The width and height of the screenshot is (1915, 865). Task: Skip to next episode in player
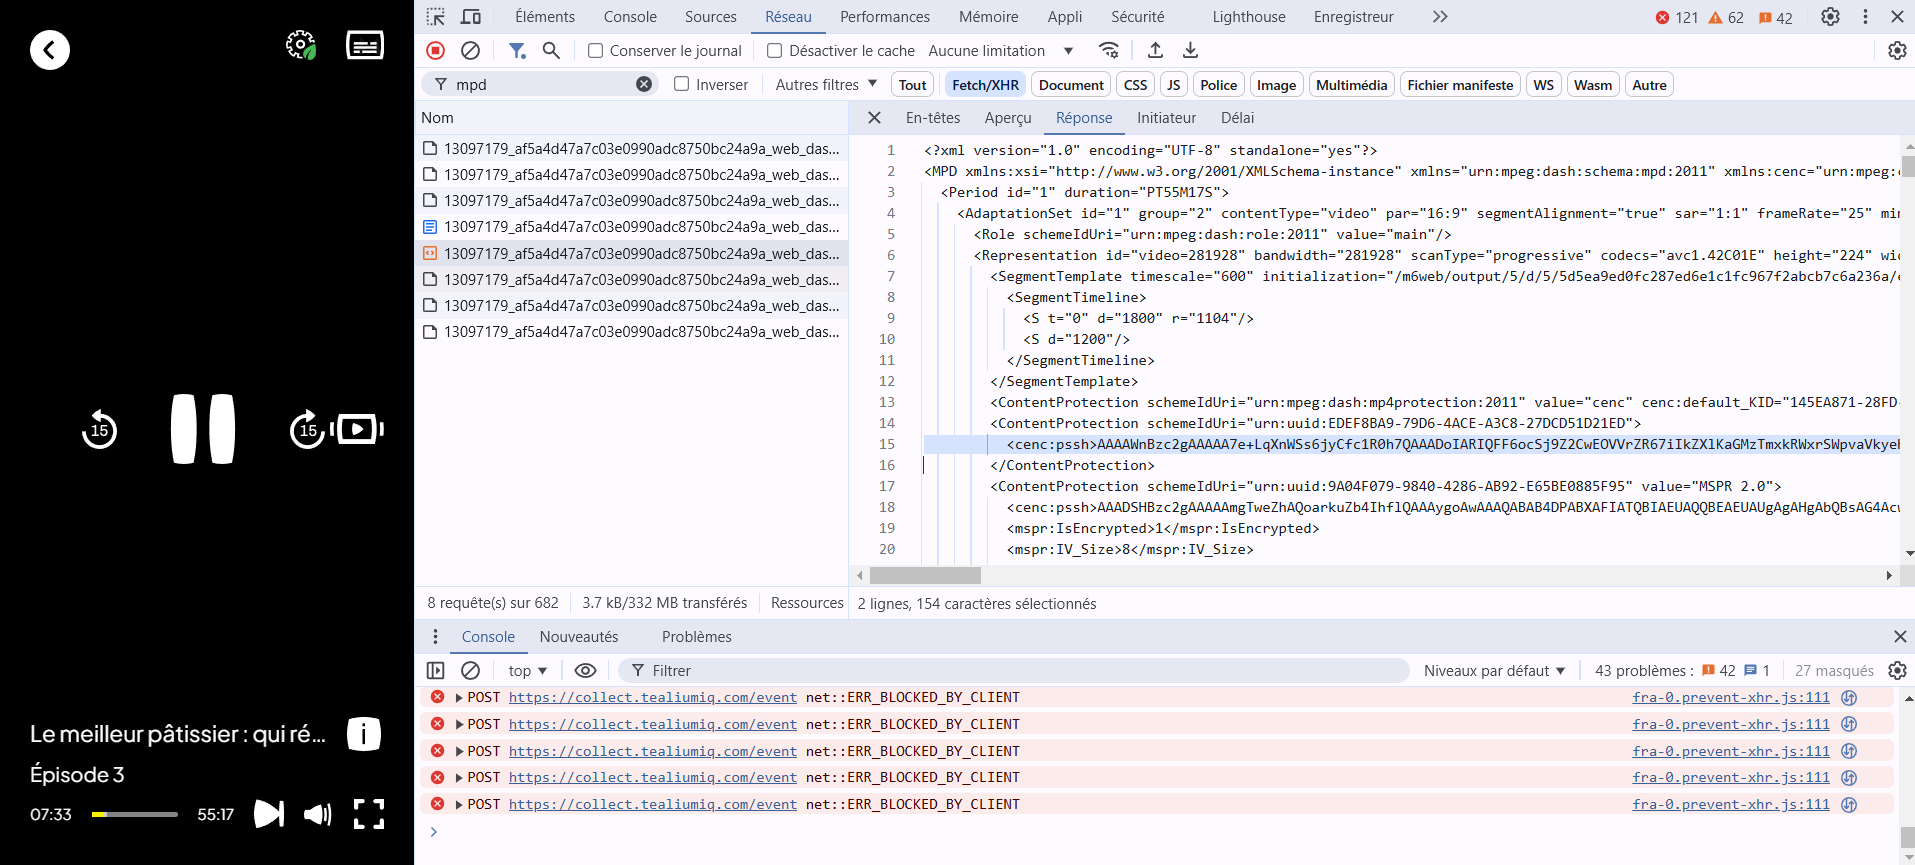pyautogui.click(x=268, y=814)
